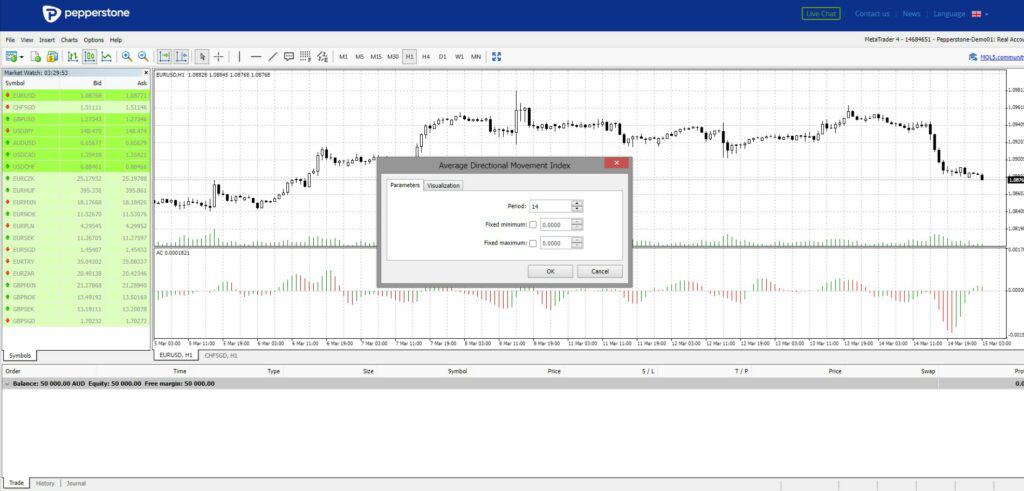
Task: Switch to Candlesticks chart view
Action: click(x=89, y=57)
